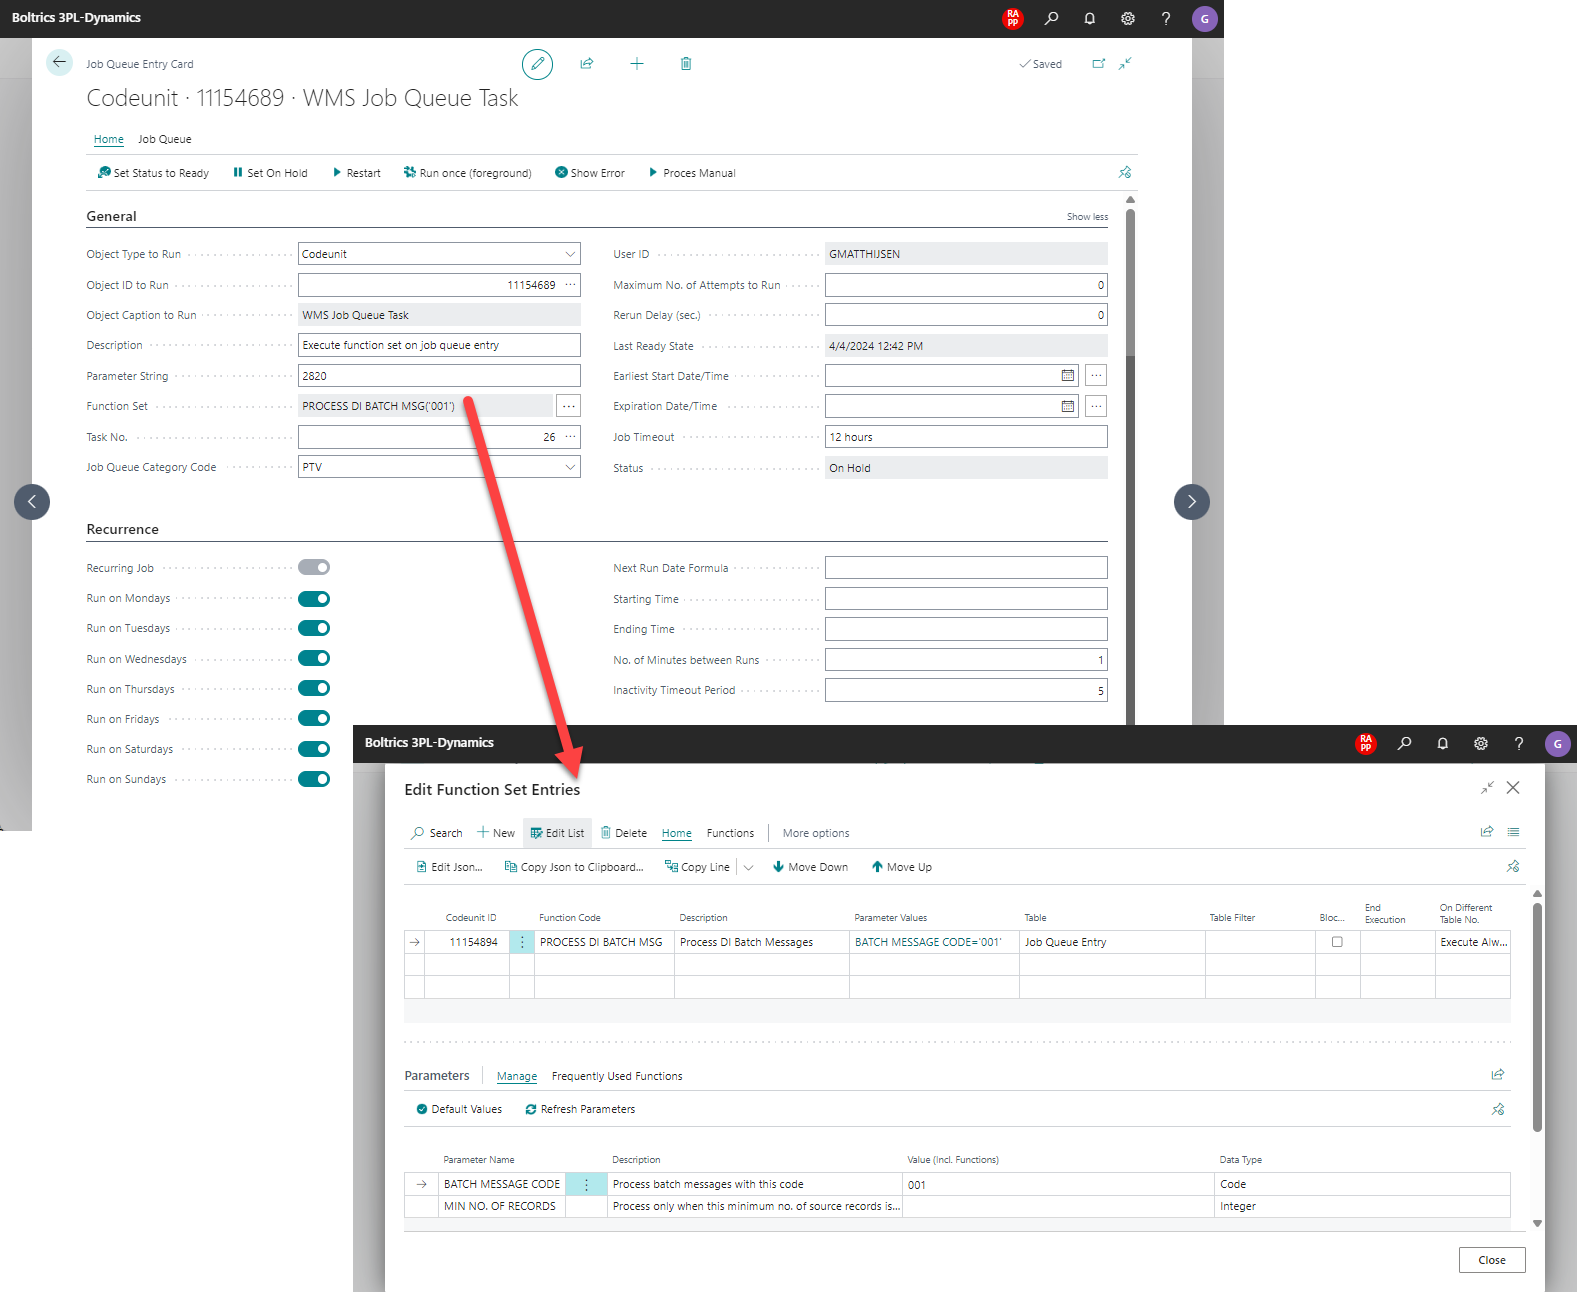The image size is (1577, 1292).
Task: Click the edit pencil icon on the card
Action: (537, 64)
